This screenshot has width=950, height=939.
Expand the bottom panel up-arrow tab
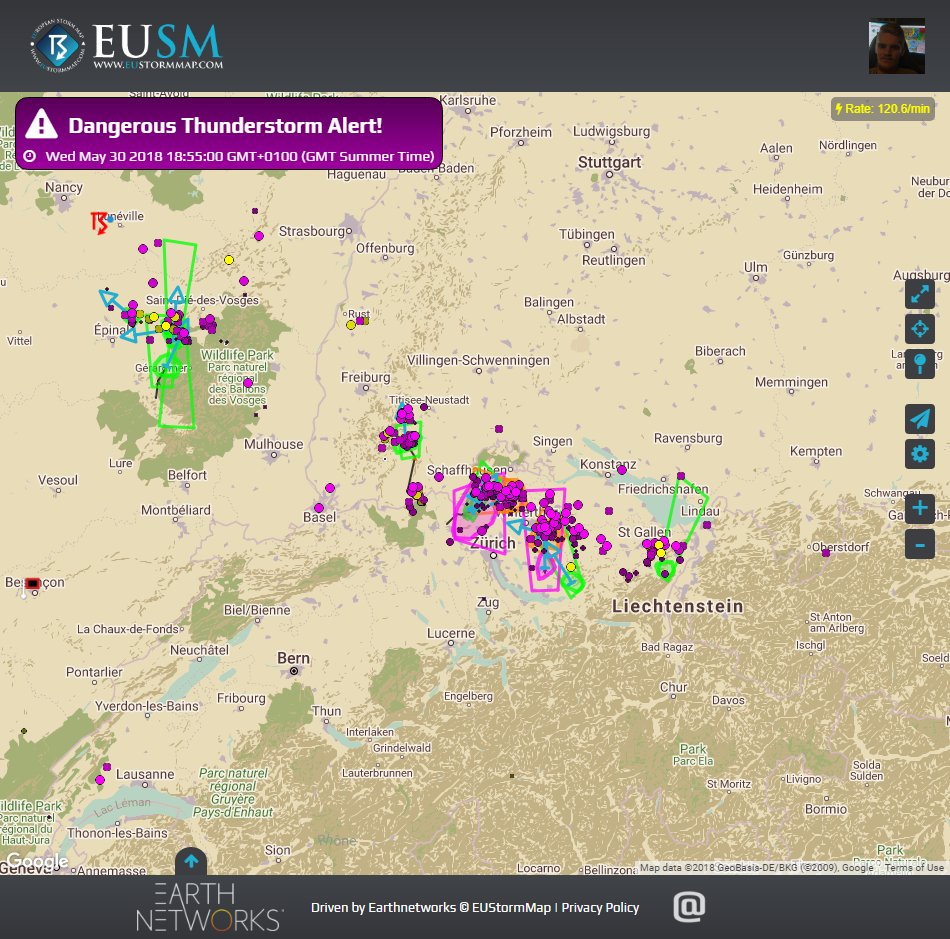point(191,861)
